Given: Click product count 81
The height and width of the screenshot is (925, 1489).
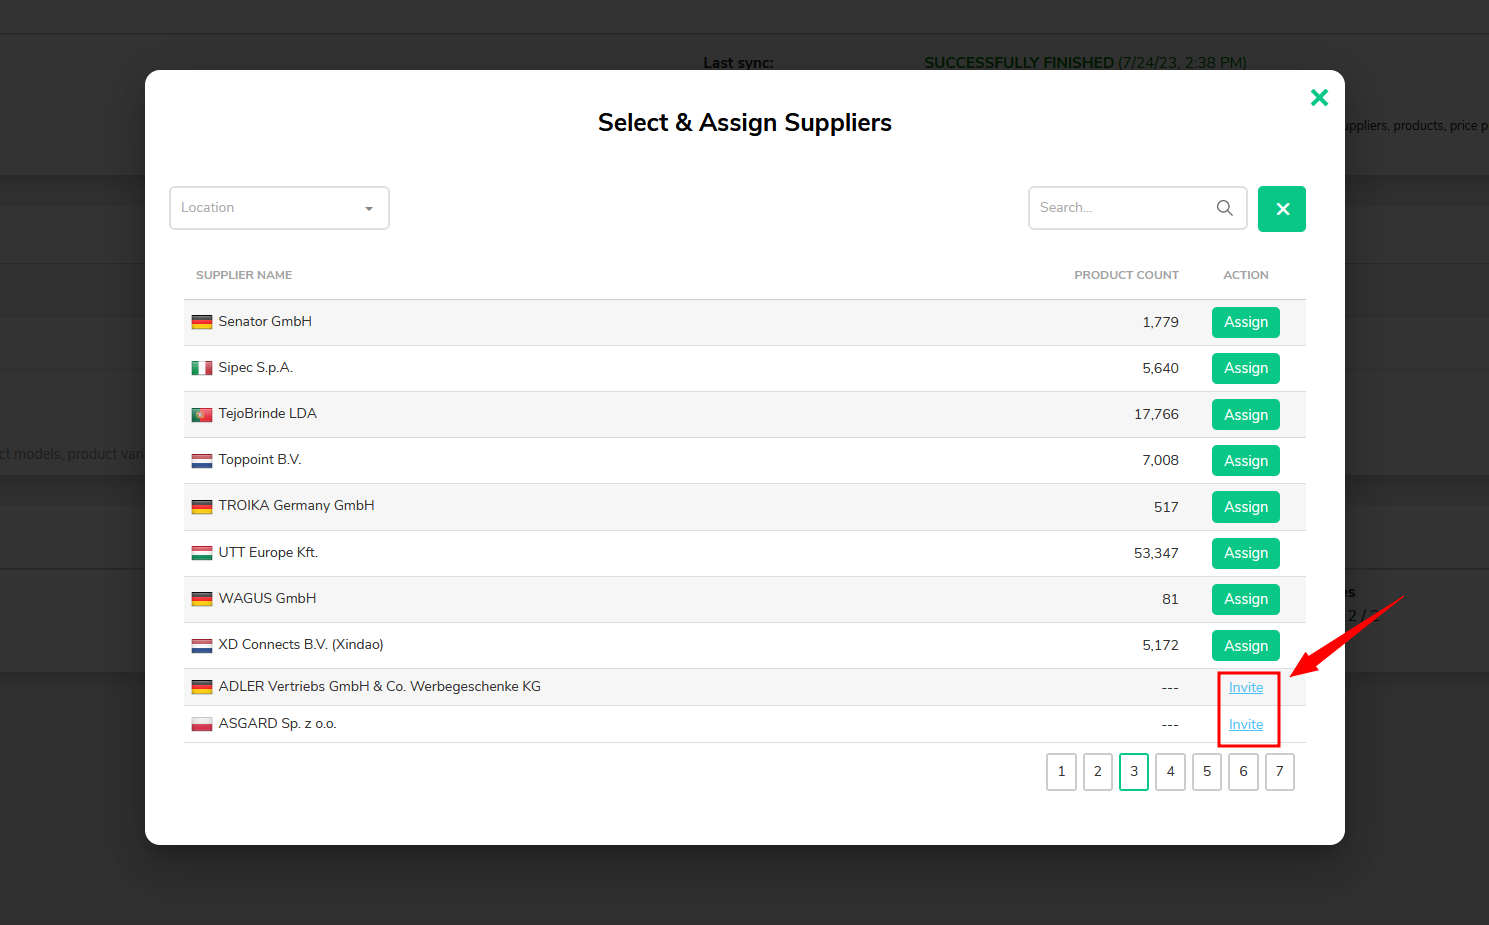Looking at the screenshot, I should coord(1170,599).
